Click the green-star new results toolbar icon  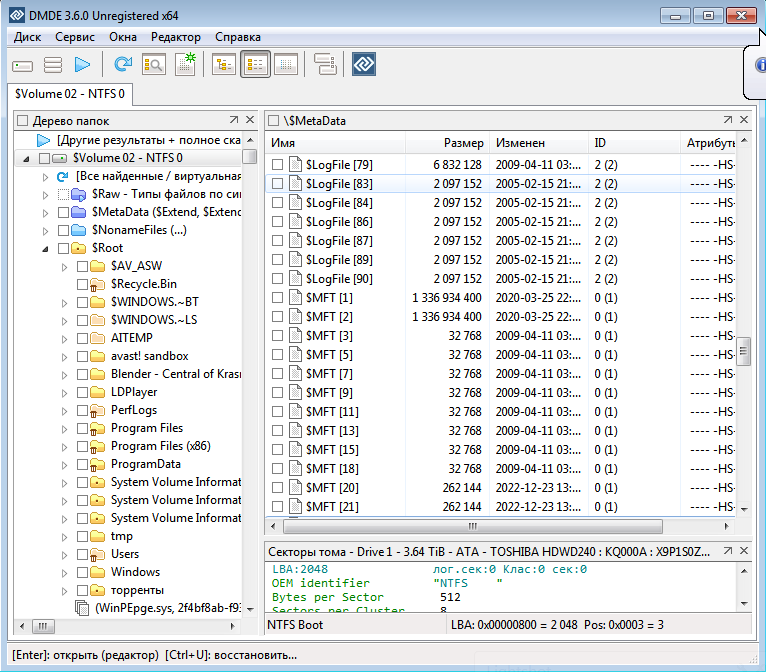[185, 65]
